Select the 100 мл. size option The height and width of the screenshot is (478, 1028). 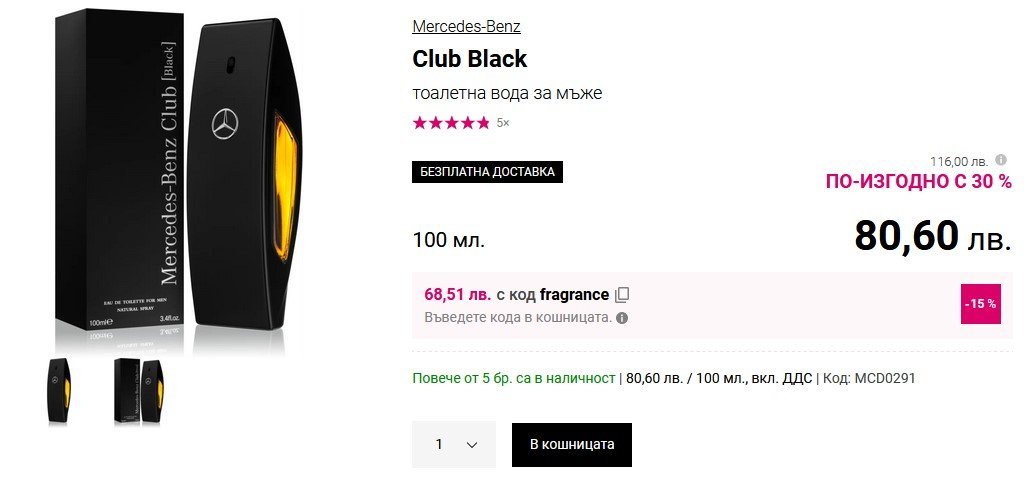448,240
